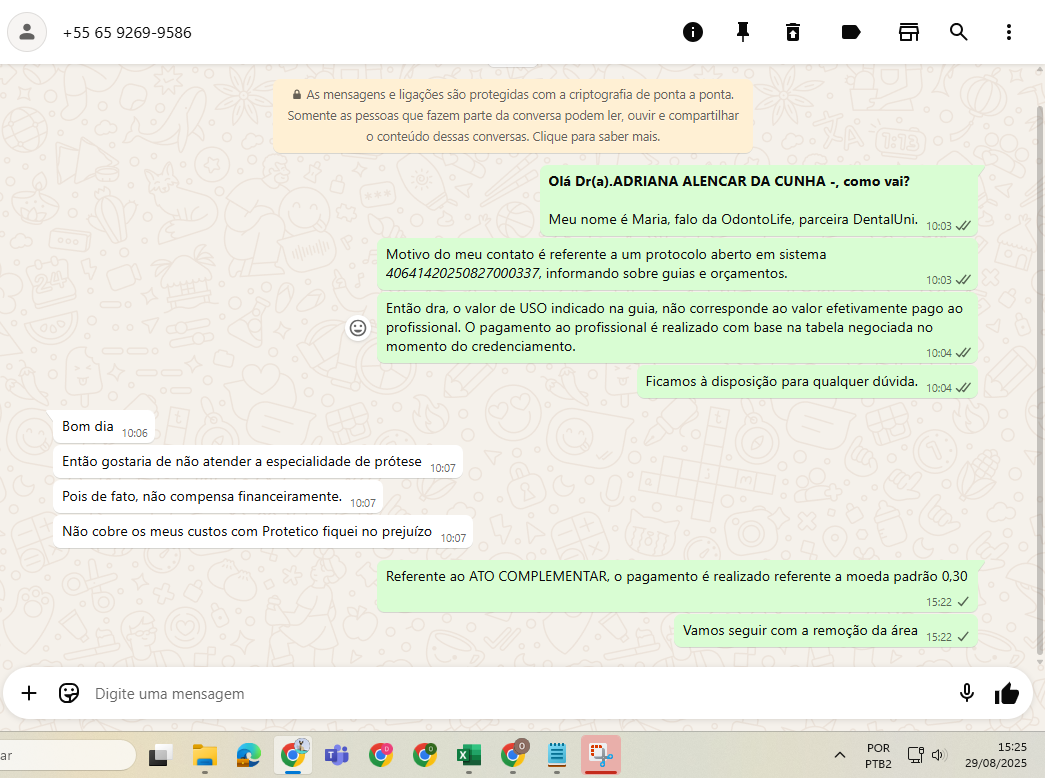Open the sticker and emoji picker
The height and width of the screenshot is (778, 1045).
click(x=69, y=693)
